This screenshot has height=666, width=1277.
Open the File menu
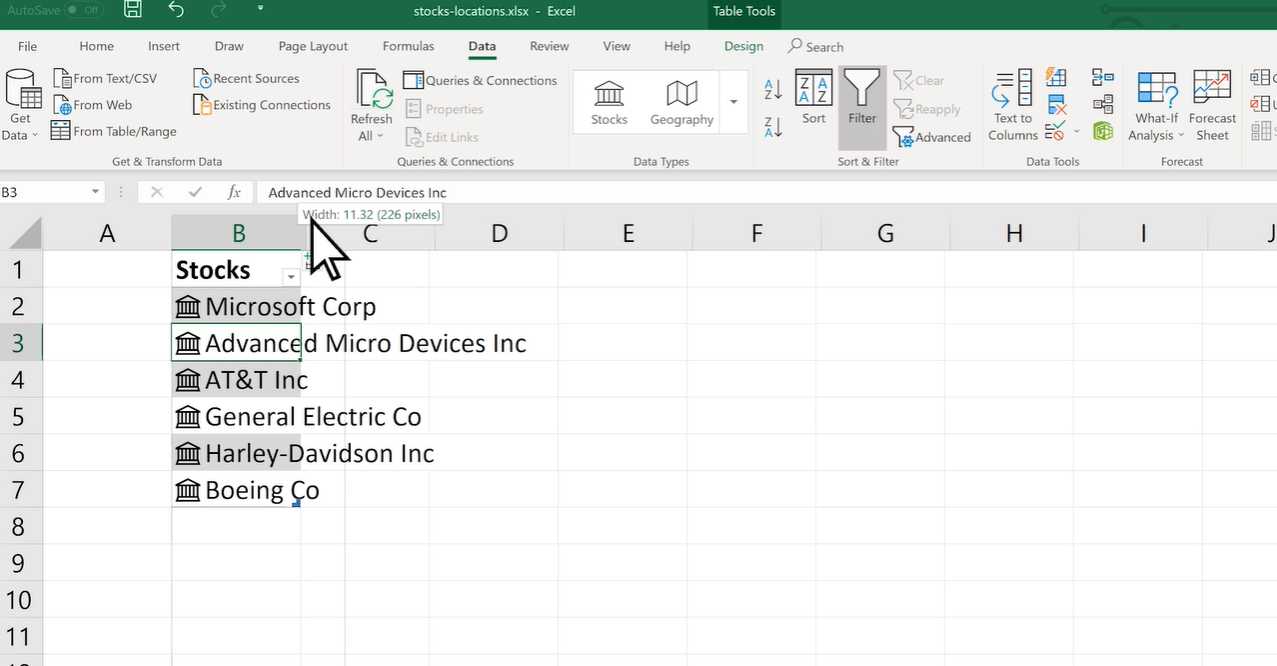point(28,46)
